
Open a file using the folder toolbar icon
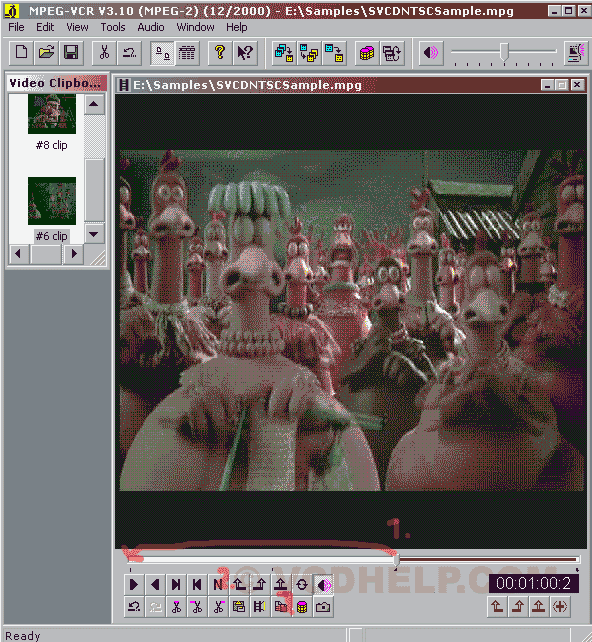tap(46, 53)
